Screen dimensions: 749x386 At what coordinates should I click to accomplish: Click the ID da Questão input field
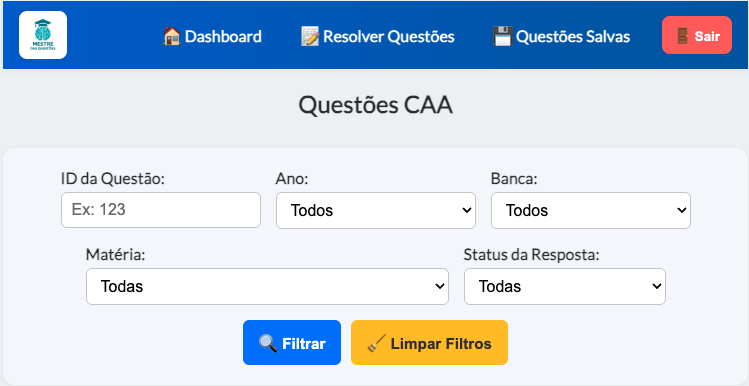[161, 210]
